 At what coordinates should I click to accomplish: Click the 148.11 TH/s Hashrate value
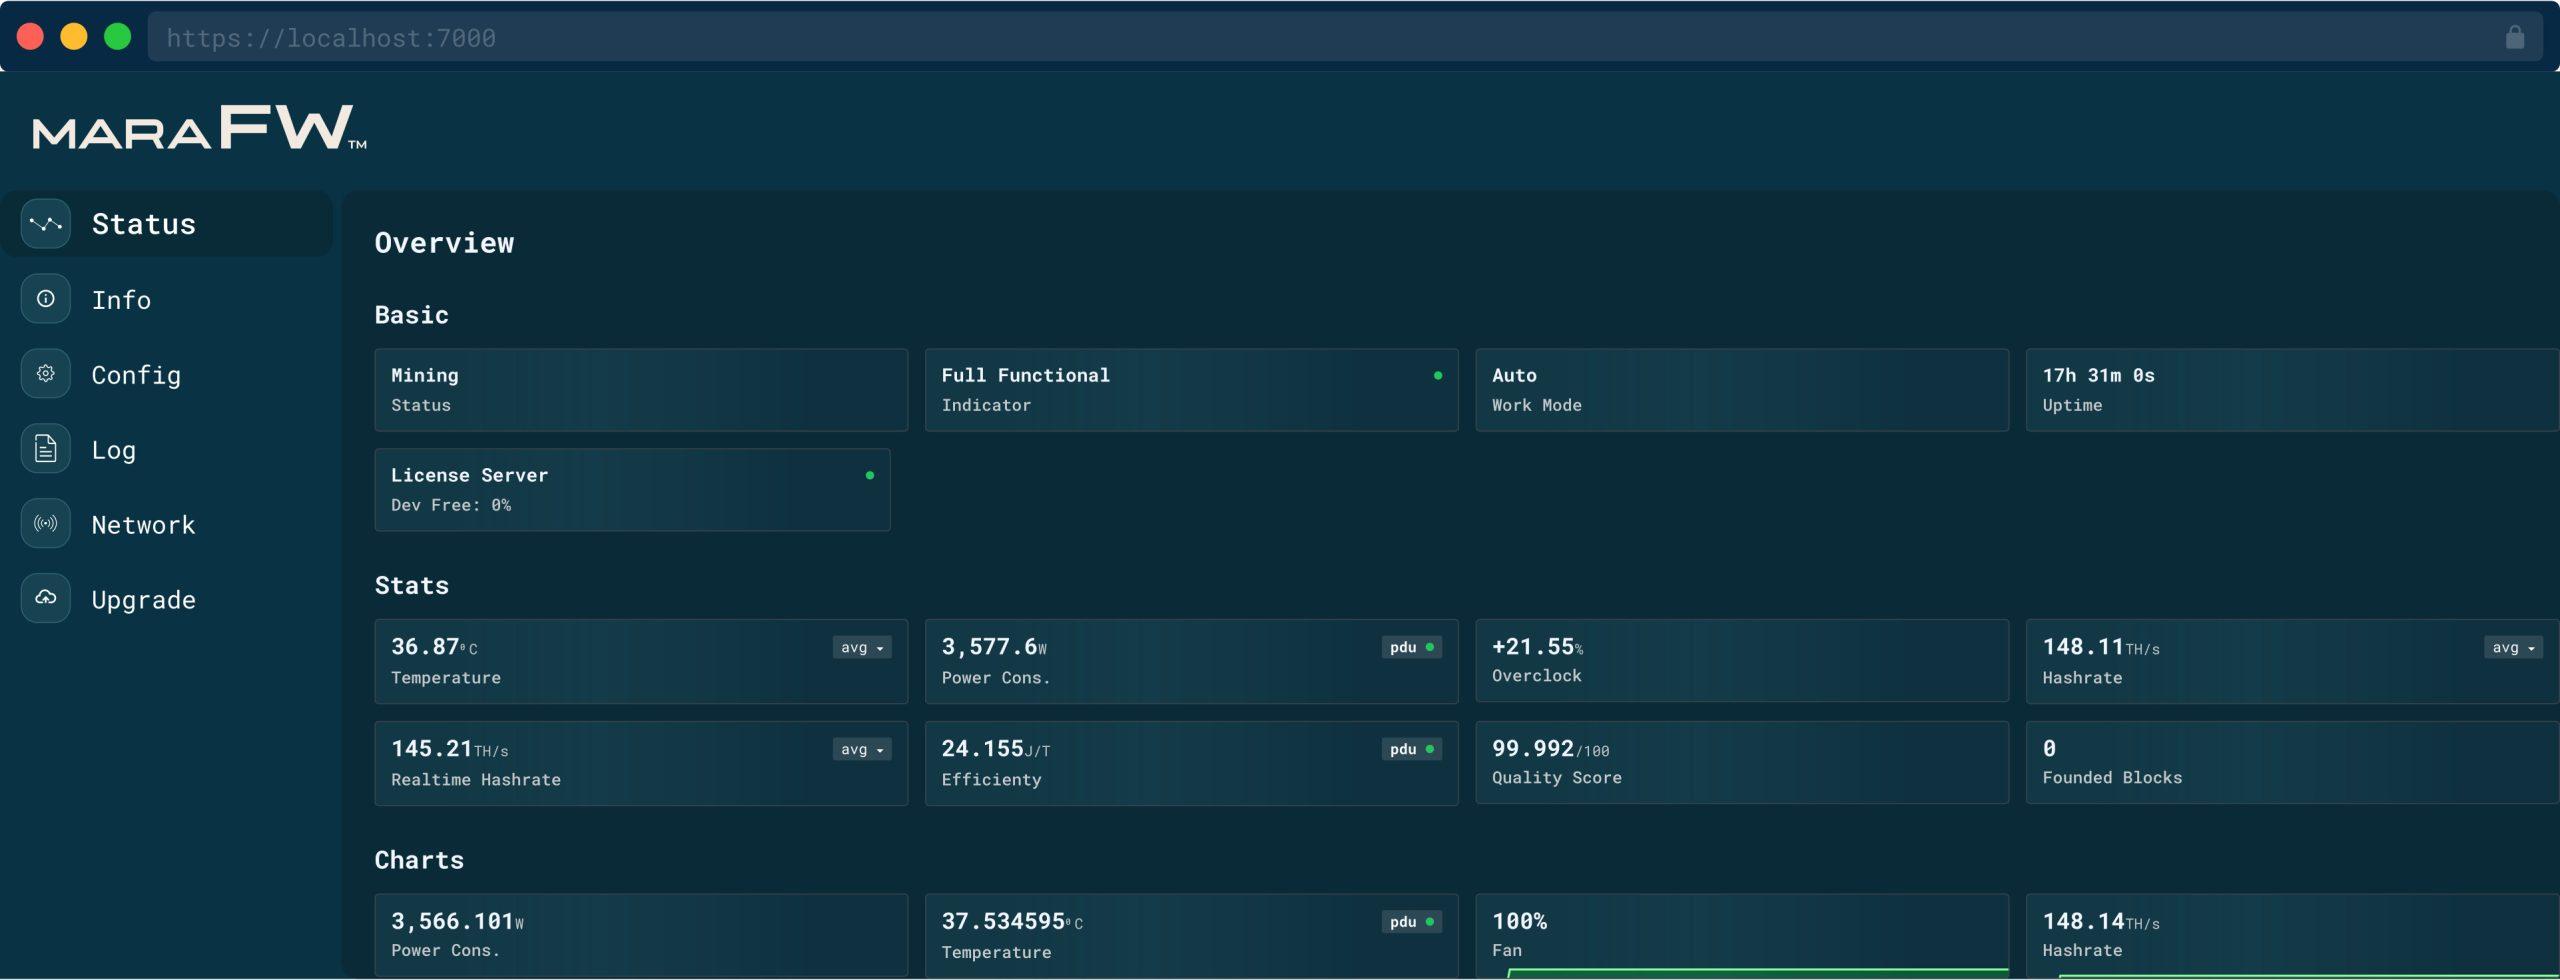coord(2100,647)
